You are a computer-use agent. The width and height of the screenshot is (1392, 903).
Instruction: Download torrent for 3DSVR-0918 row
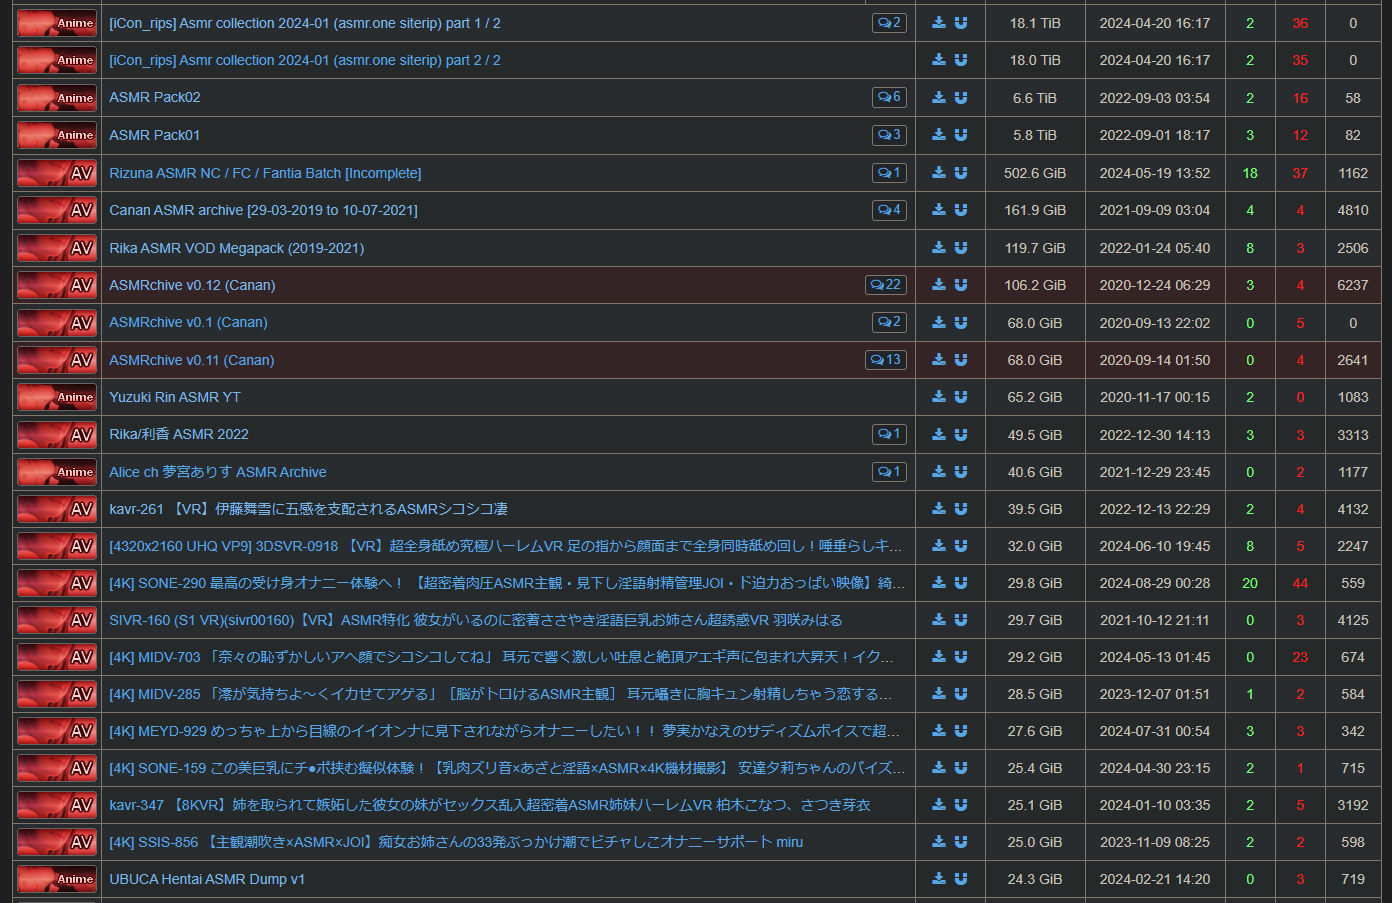tap(939, 546)
